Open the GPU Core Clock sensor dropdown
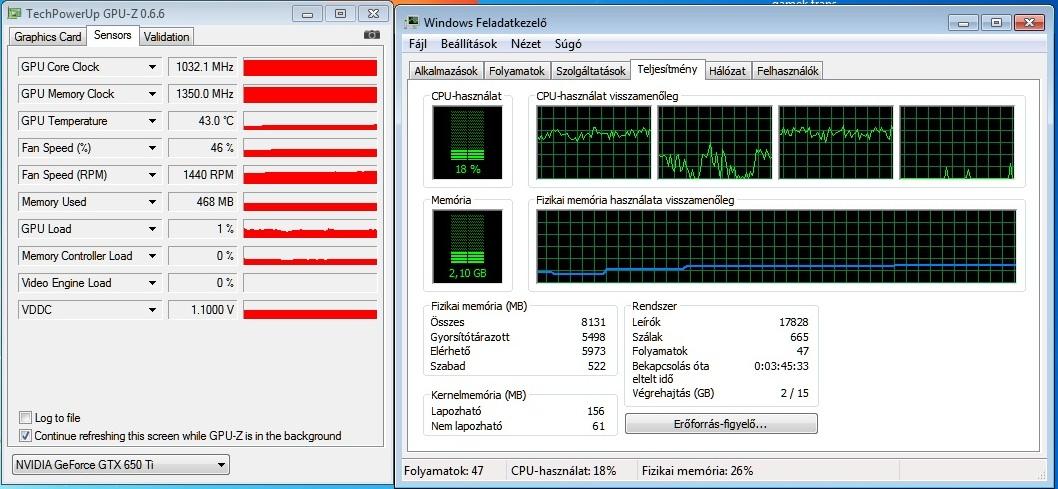 [x=152, y=67]
